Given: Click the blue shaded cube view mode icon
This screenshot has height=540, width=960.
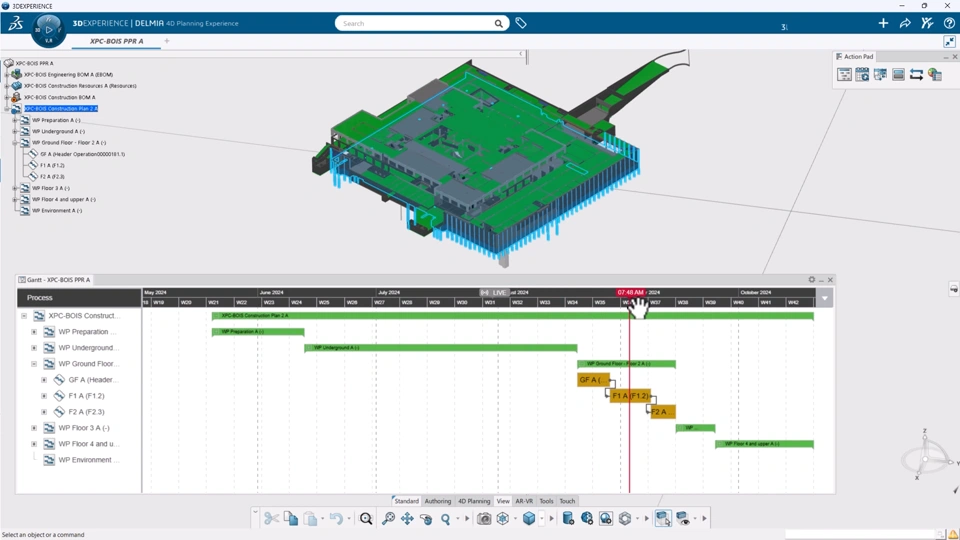Looking at the screenshot, I should 529,519.
